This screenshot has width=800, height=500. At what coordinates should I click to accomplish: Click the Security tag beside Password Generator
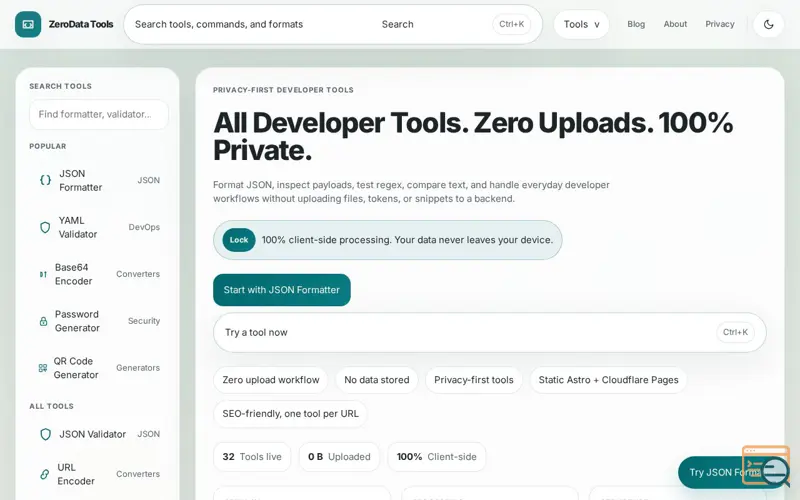click(x=144, y=321)
